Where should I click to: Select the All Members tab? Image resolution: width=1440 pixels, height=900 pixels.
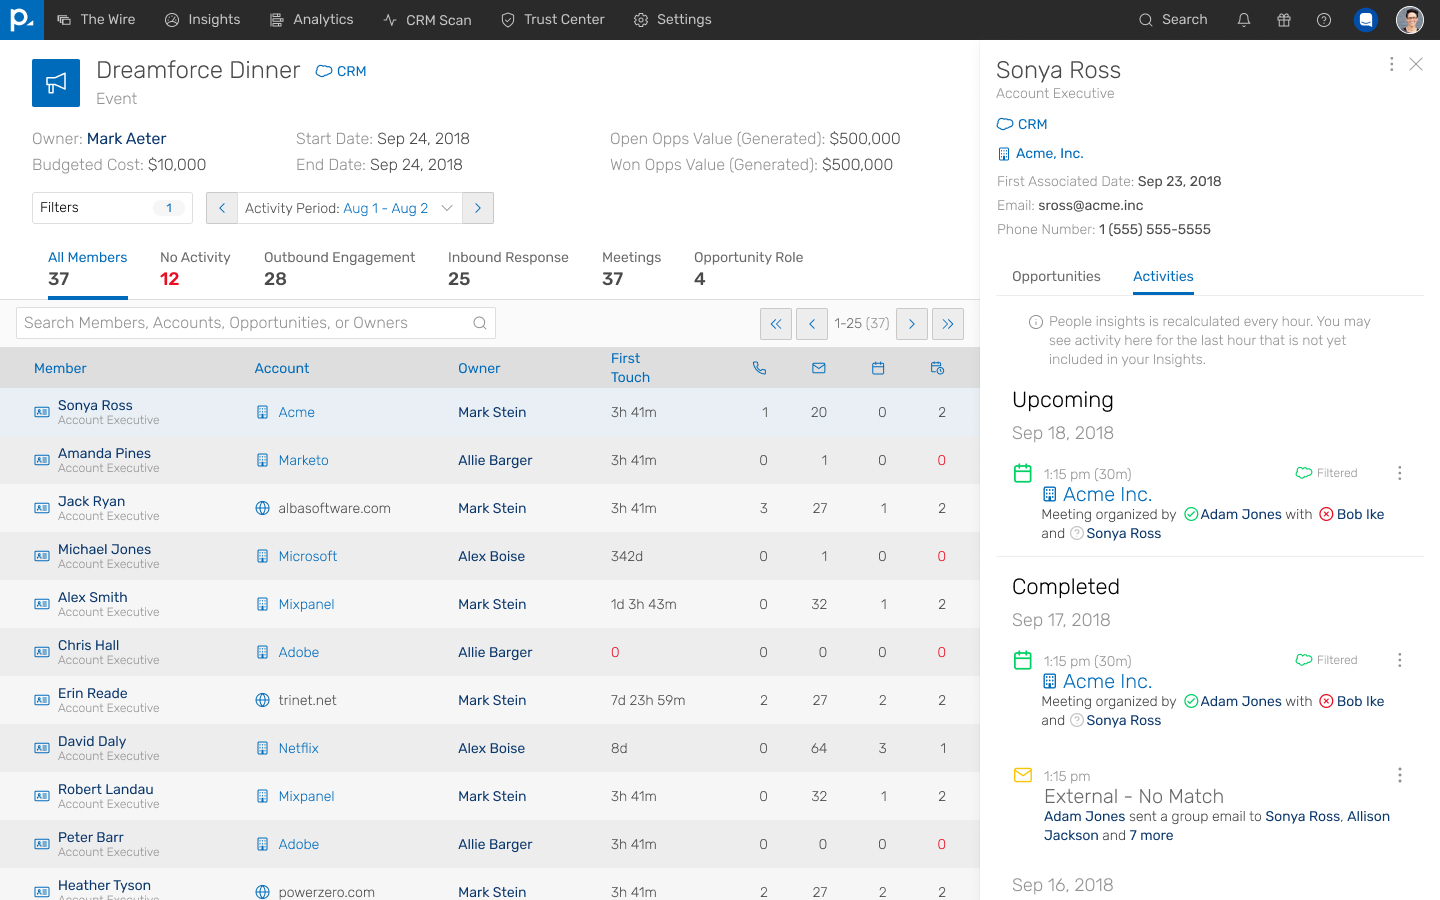[x=88, y=270]
